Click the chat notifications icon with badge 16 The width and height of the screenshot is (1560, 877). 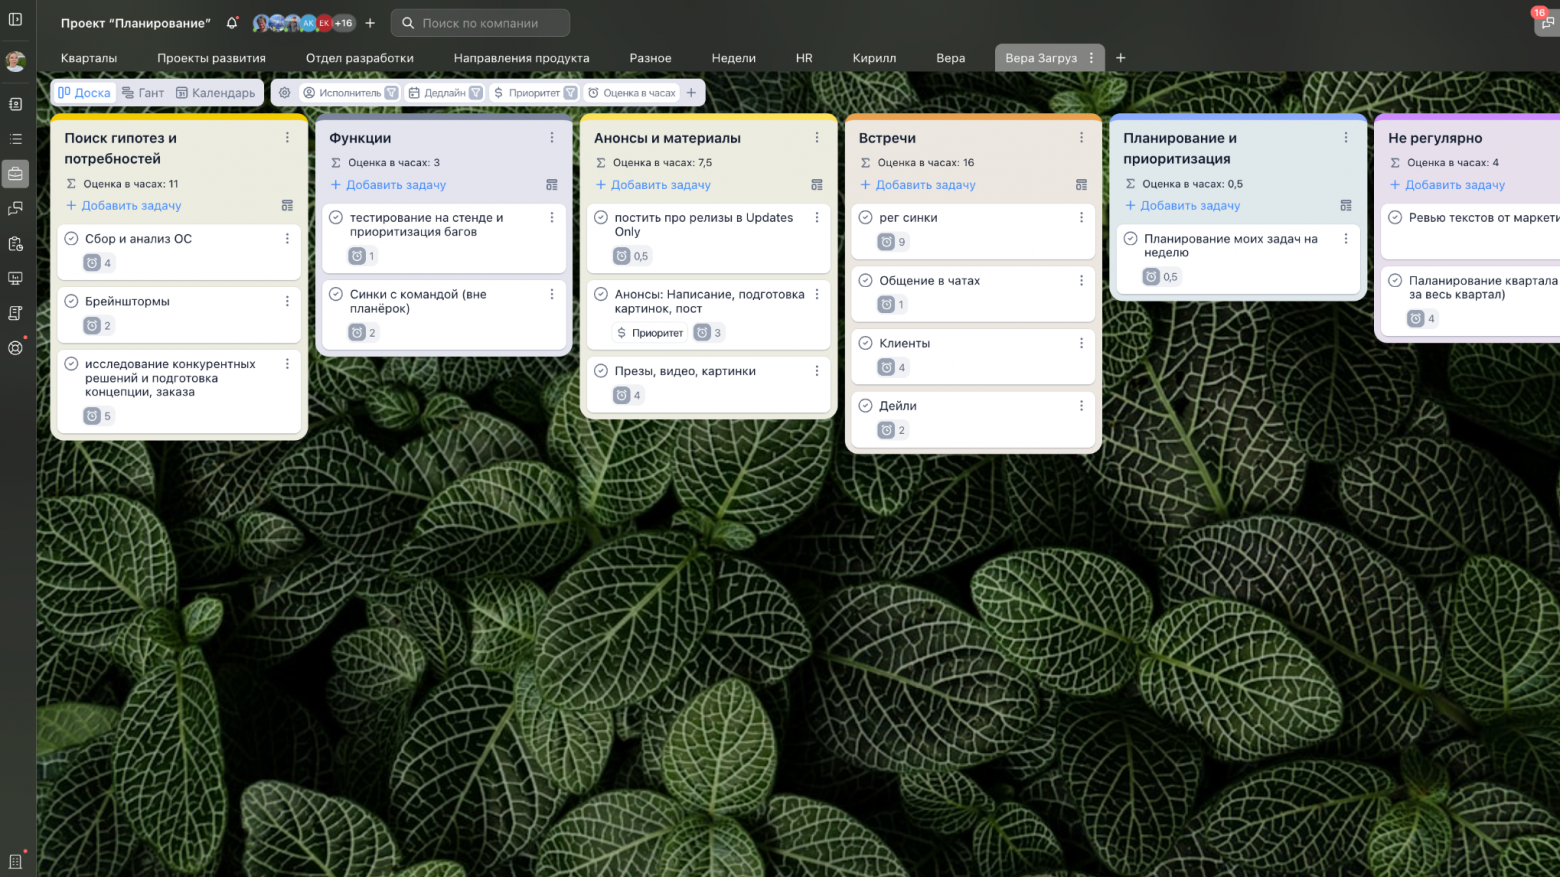pos(1546,23)
